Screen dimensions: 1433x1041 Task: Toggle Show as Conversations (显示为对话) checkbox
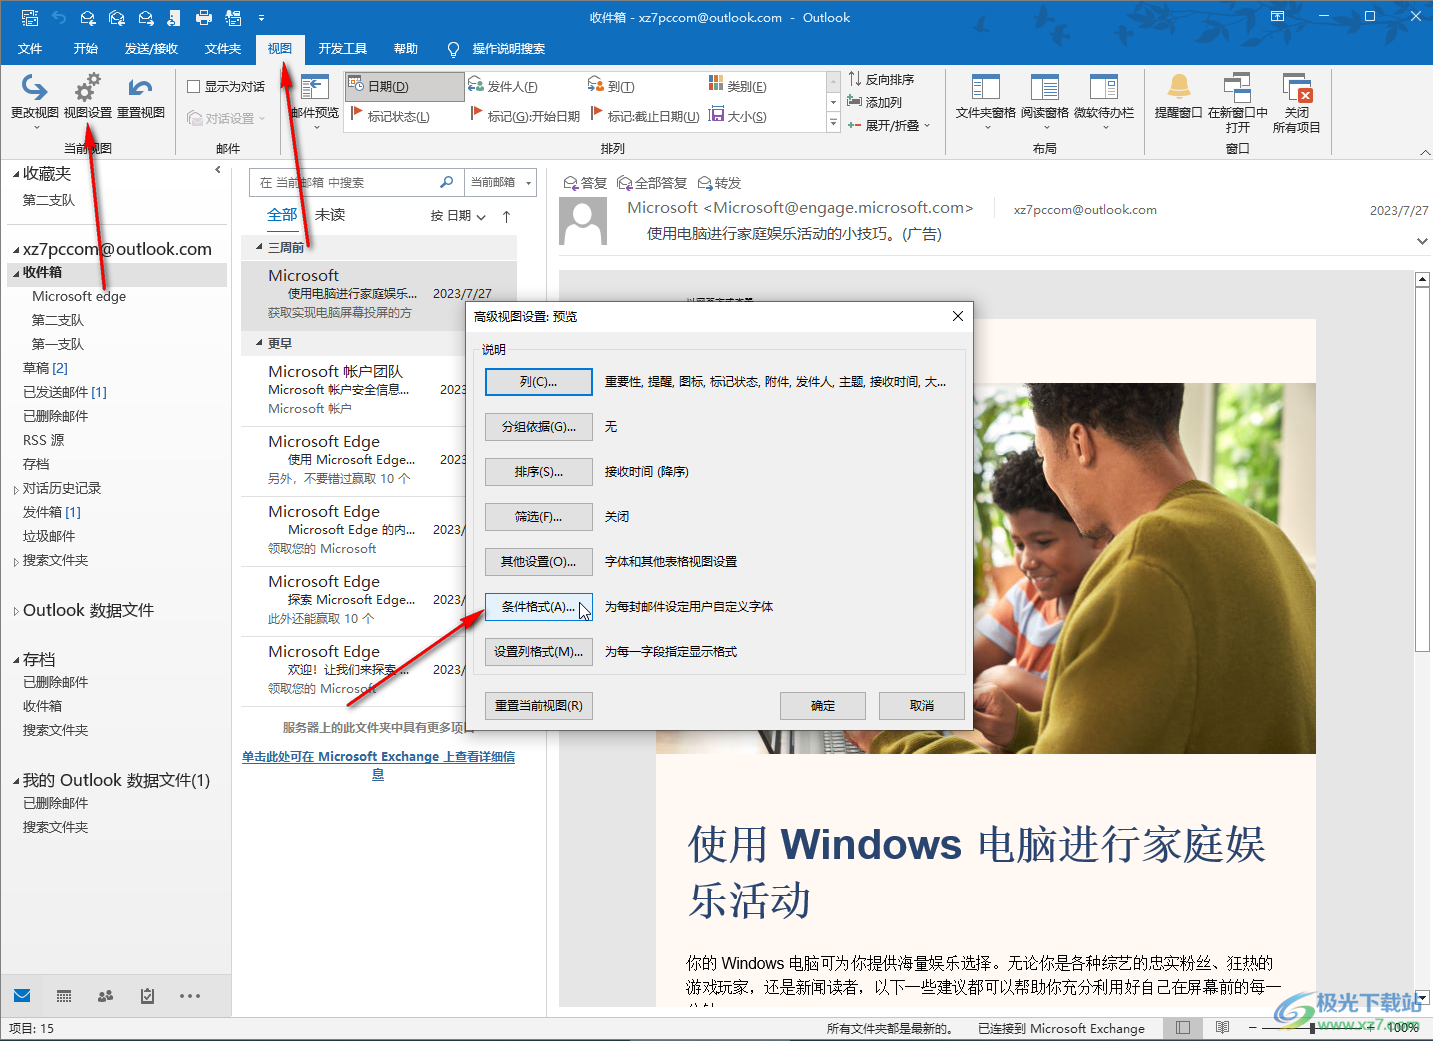tap(194, 87)
